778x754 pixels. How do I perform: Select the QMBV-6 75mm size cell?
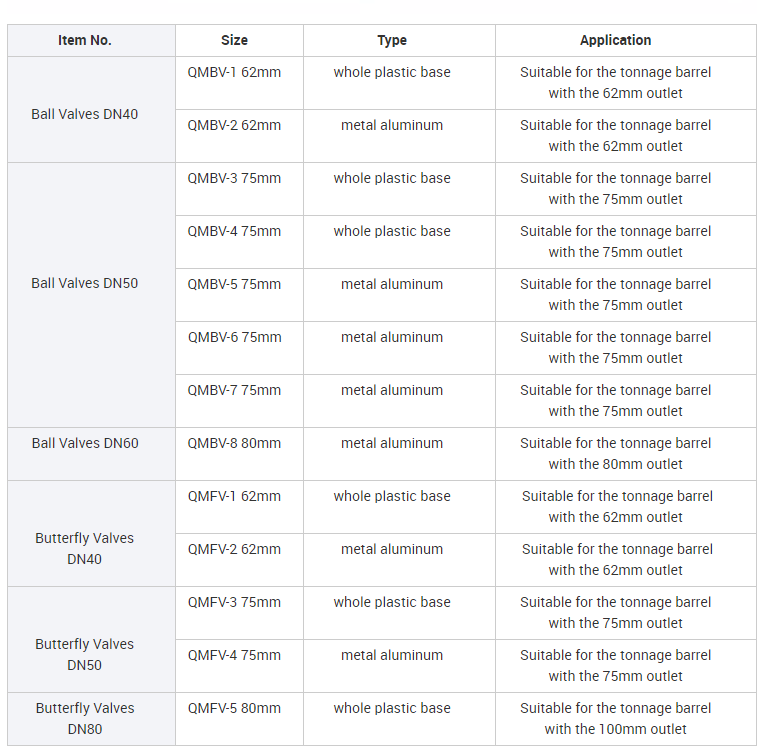click(x=234, y=337)
